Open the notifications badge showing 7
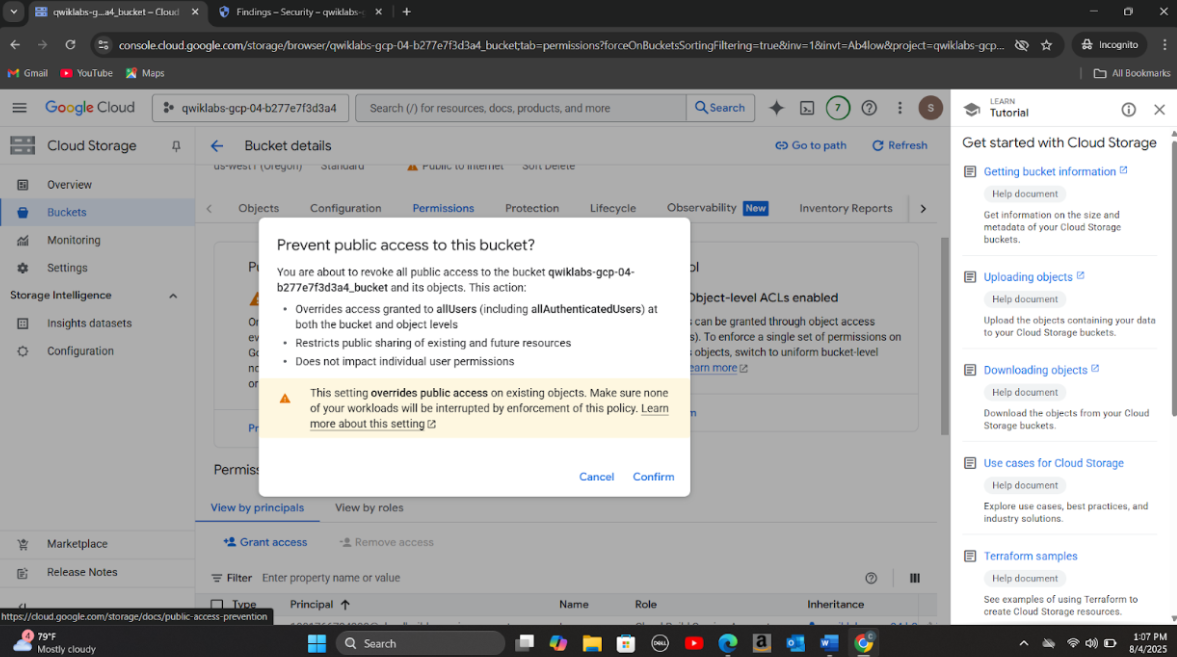1177x657 pixels. pyautogui.click(x=838, y=108)
